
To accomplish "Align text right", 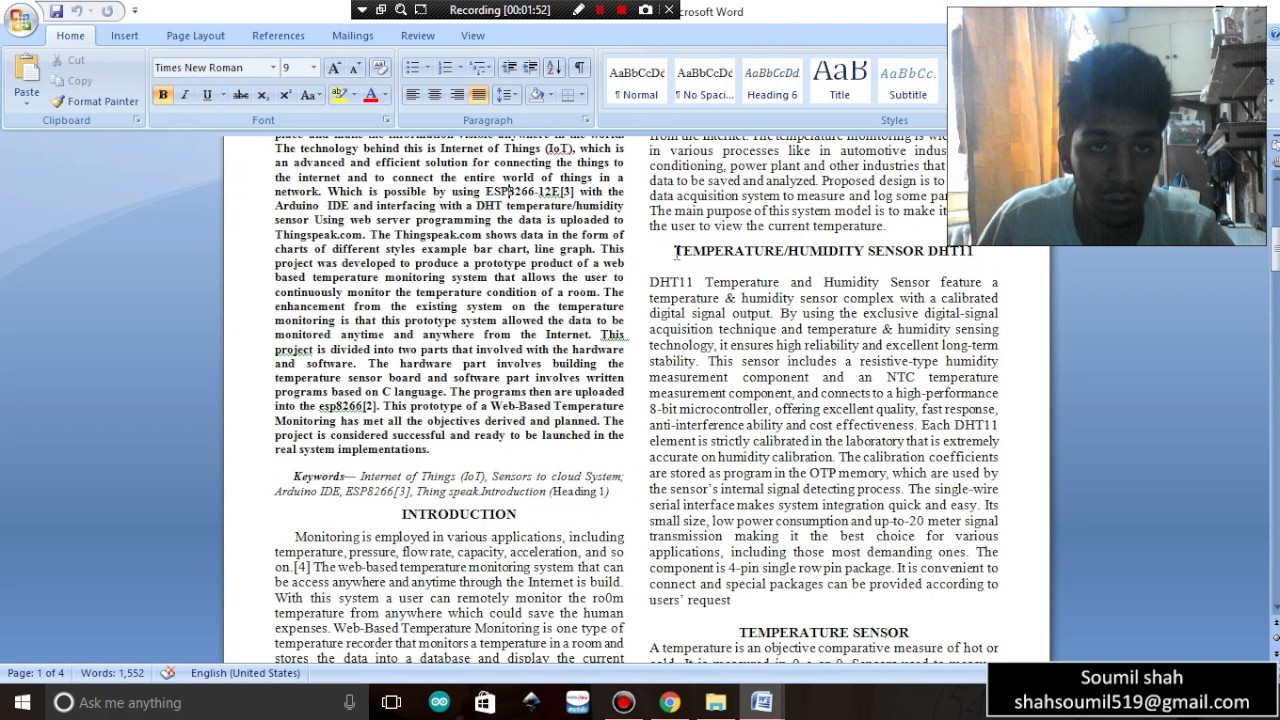I will click(457, 95).
